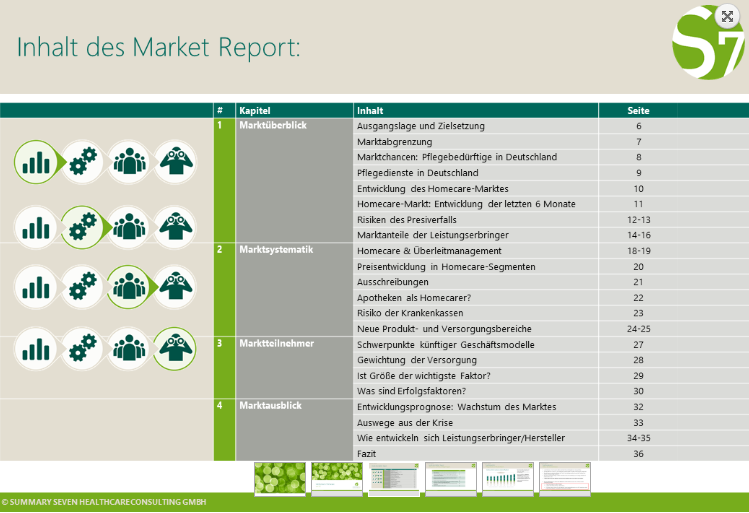Open the green bokeh thumbnail with white title band
This screenshot has height=513, width=749.
point(337,479)
